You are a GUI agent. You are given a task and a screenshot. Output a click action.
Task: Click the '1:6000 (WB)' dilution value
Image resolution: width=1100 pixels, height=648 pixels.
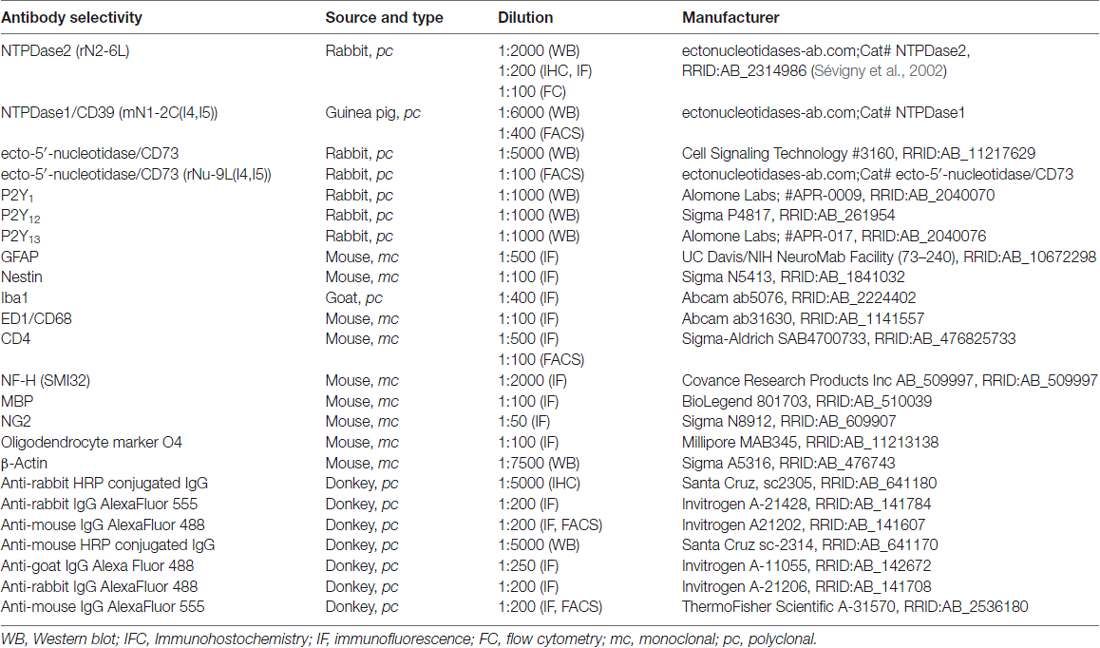tap(539, 112)
